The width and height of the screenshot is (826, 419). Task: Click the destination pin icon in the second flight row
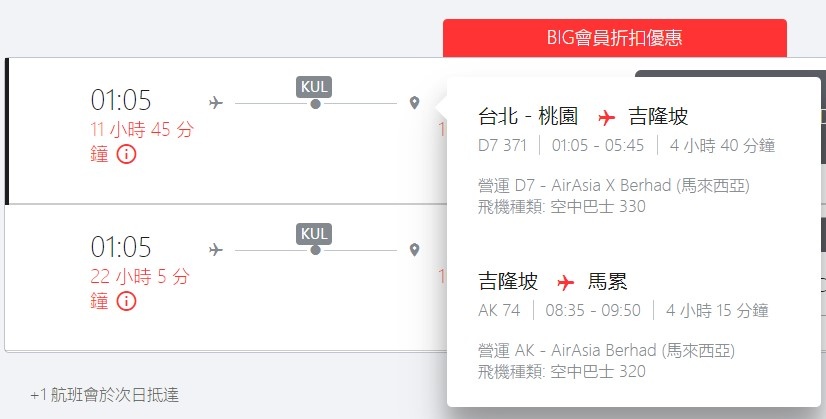pos(414,249)
